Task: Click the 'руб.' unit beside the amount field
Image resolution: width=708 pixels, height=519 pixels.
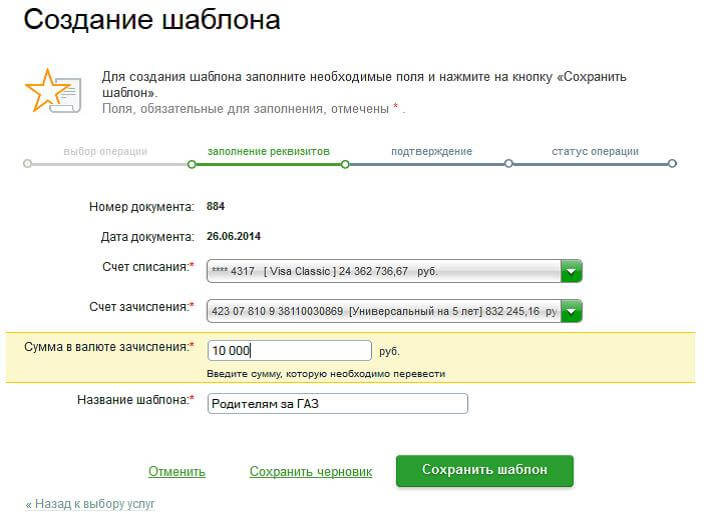Action: pyautogui.click(x=389, y=351)
